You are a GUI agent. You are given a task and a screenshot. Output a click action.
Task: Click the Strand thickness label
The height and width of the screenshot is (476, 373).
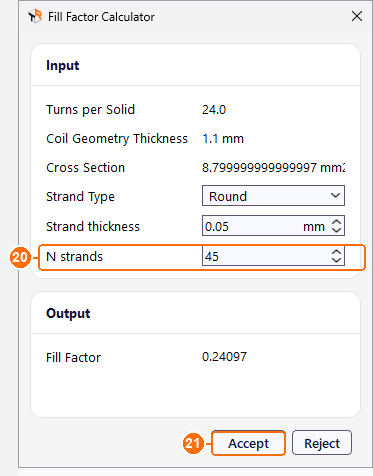click(x=93, y=227)
